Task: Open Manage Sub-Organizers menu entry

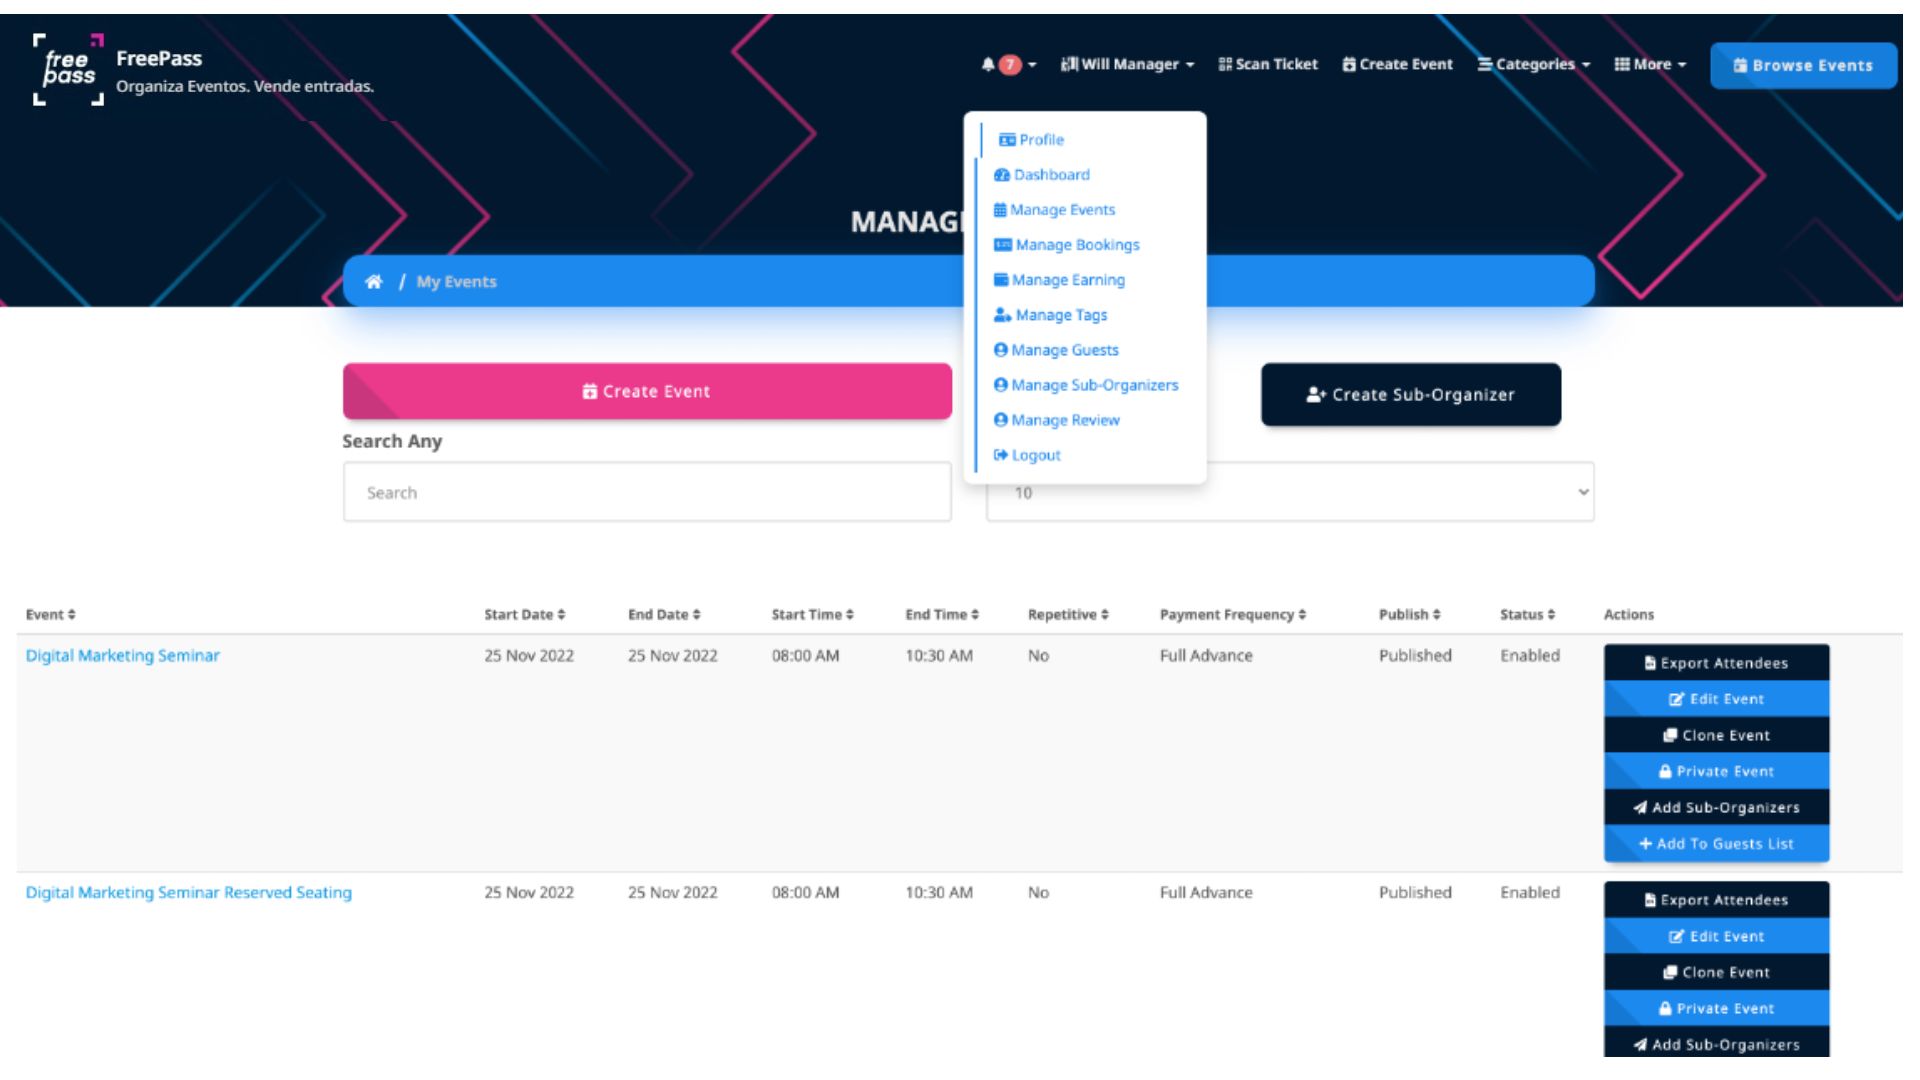Action: point(1094,386)
